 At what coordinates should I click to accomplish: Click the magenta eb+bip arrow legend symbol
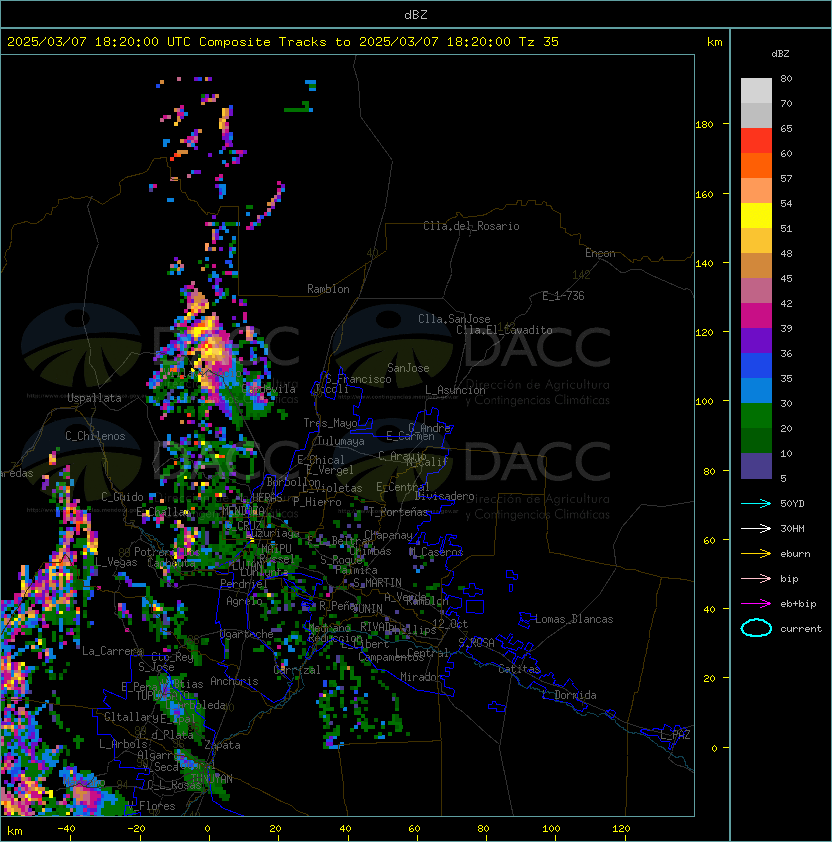(x=756, y=604)
